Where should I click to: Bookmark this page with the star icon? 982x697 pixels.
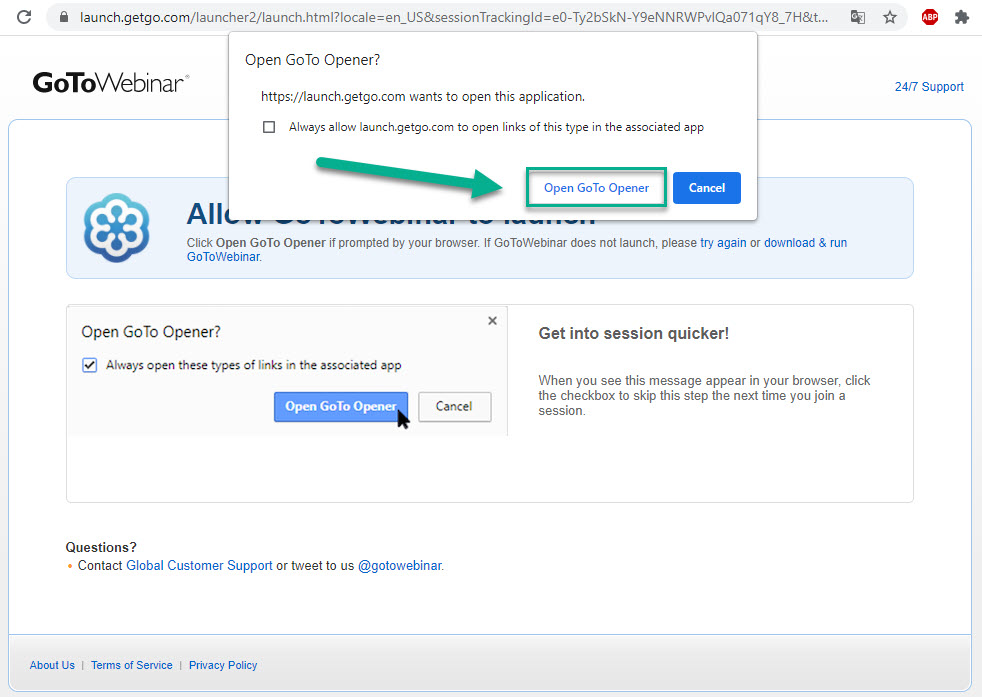pyautogui.click(x=890, y=17)
